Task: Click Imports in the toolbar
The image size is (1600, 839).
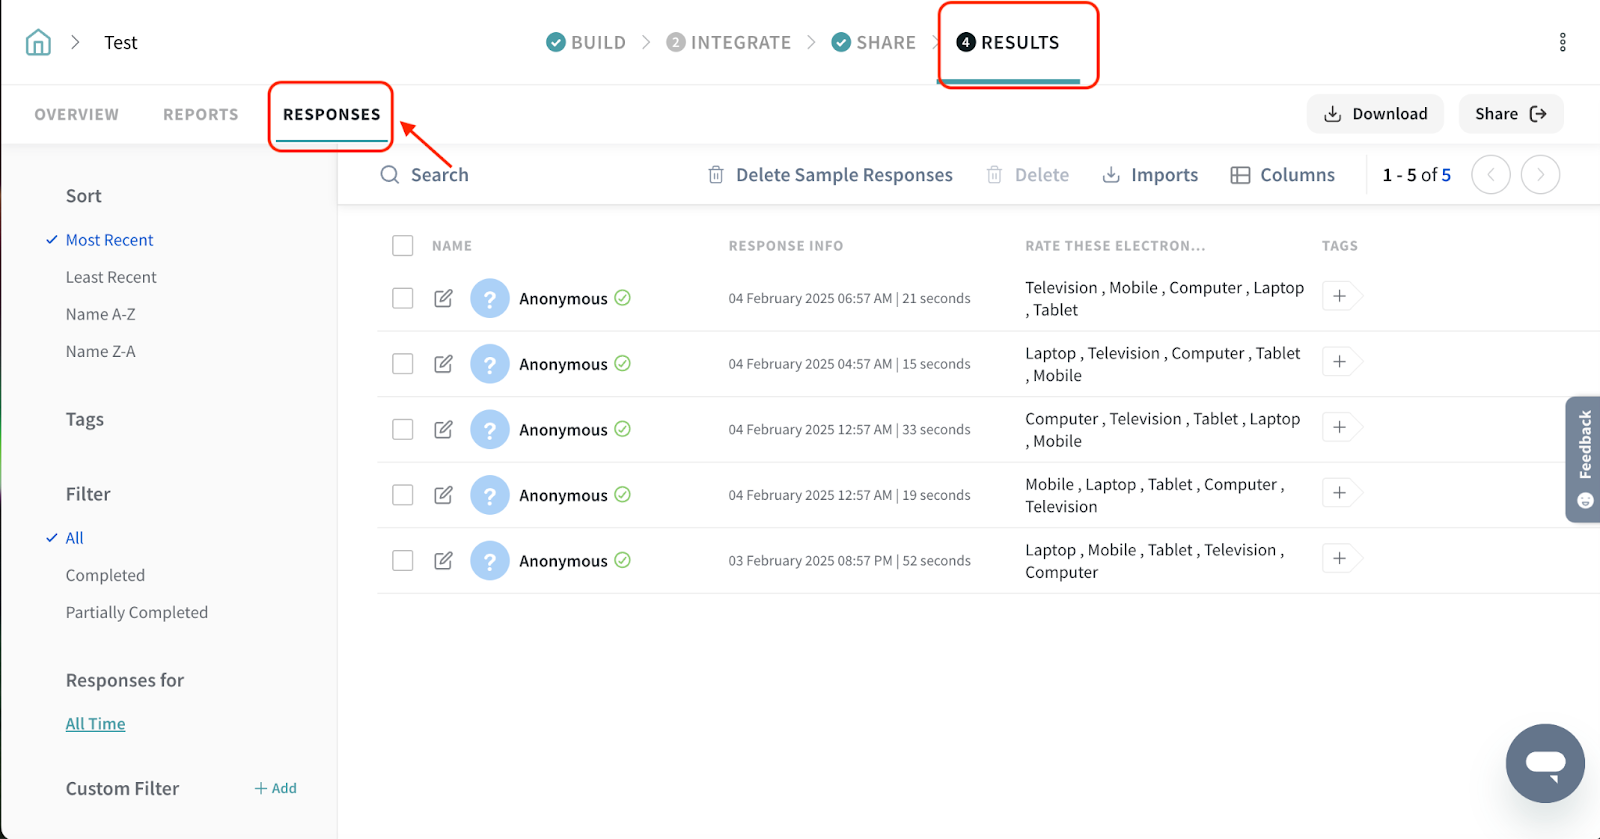Action: click(1150, 175)
